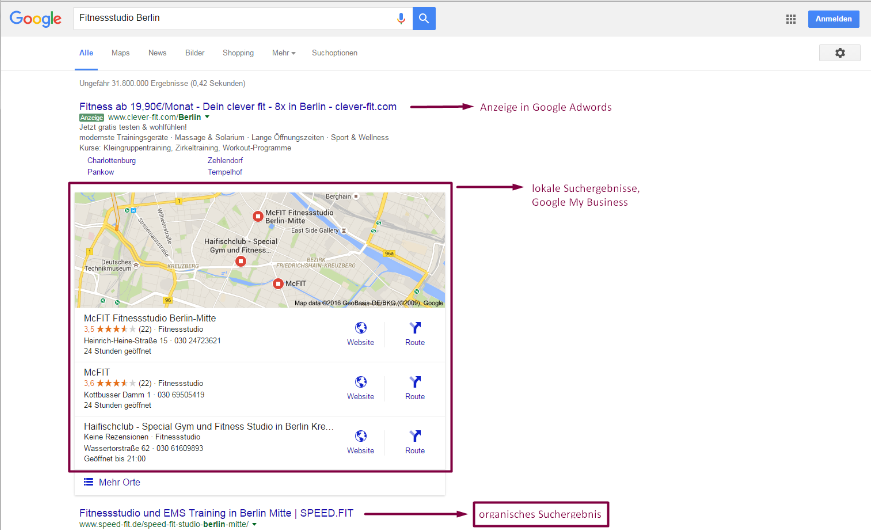Open McFIT Fitnessstudio Berlin-Mitte listing
Screen dimensions: 871x530
click(150, 318)
